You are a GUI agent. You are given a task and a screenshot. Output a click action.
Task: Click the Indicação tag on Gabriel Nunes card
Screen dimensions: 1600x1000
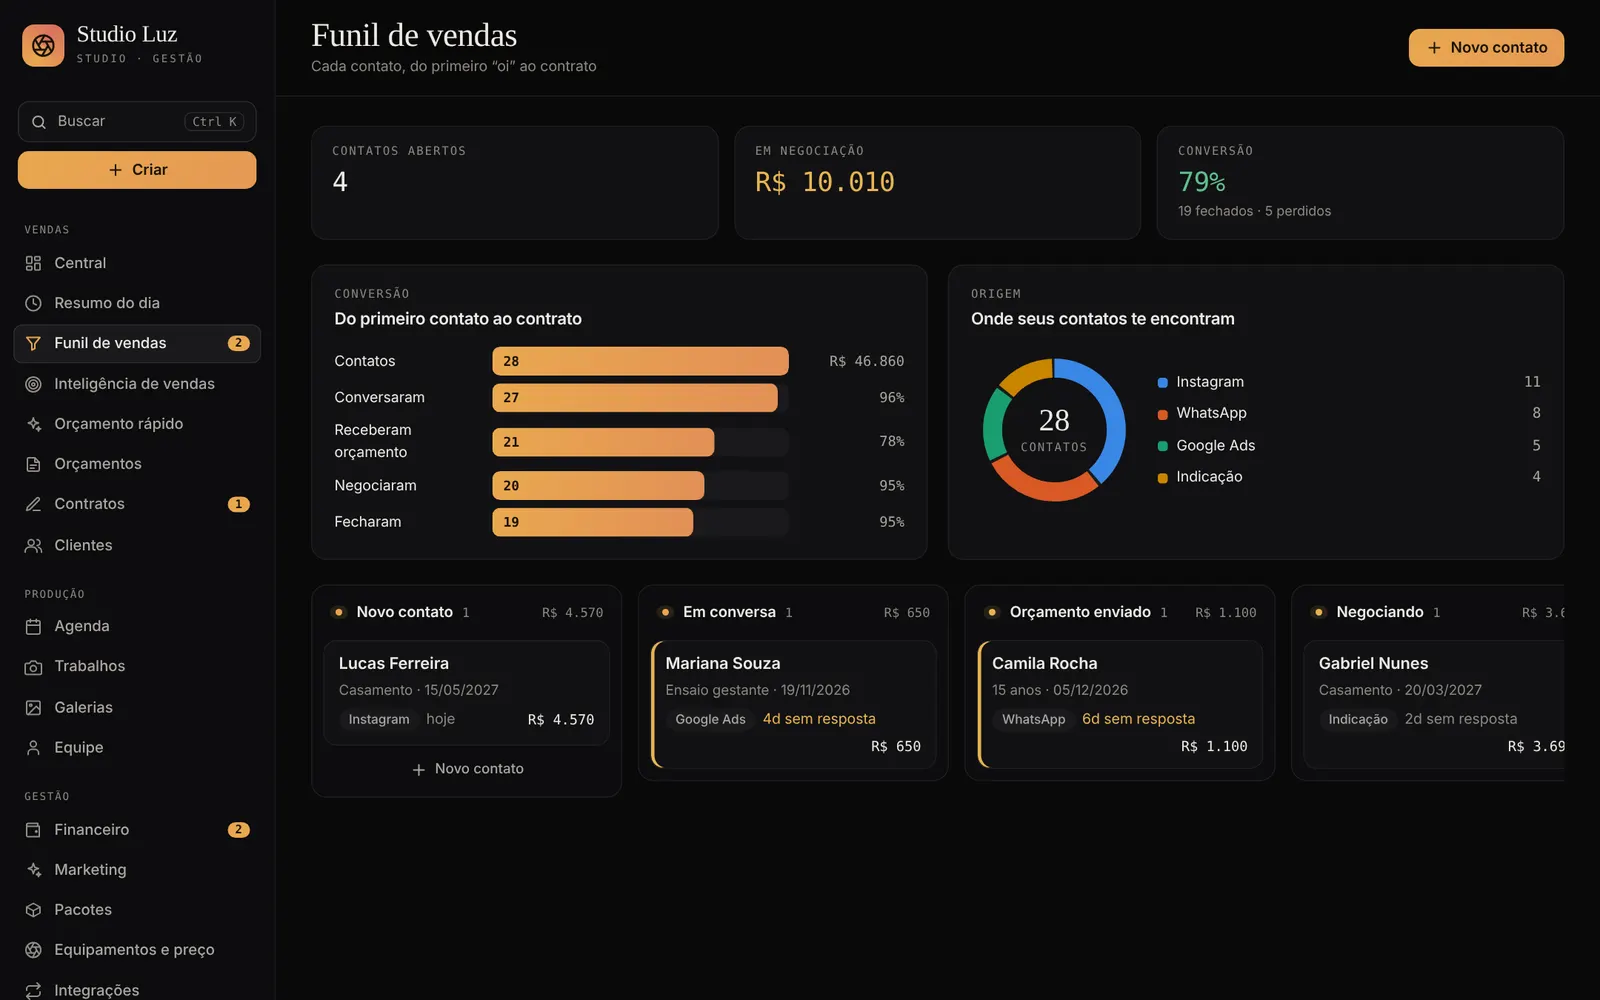(x=1358, y=719)
